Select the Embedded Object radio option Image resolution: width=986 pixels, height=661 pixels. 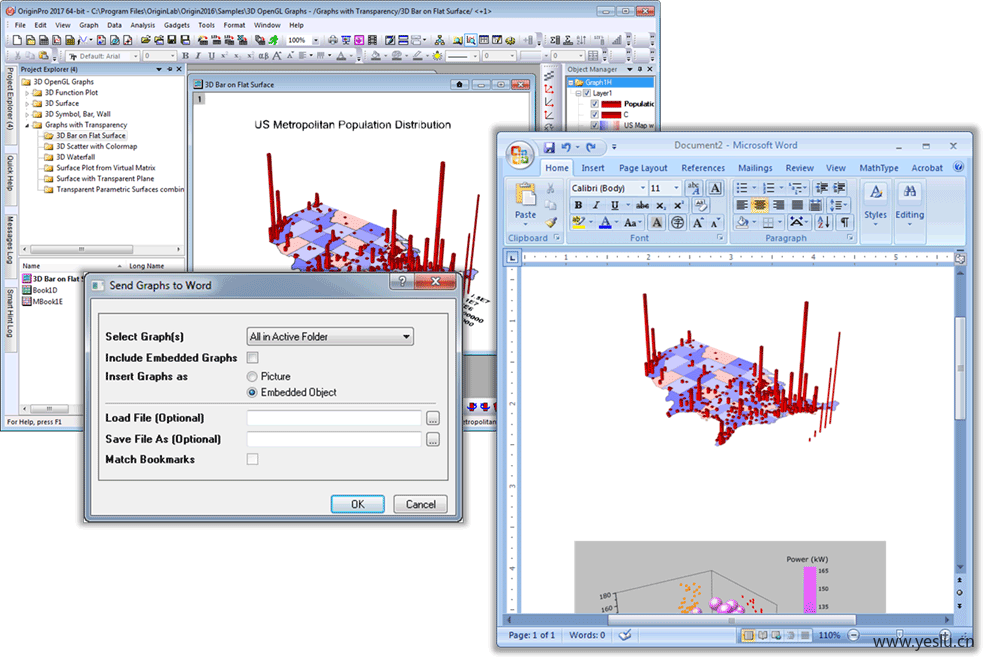point(252,392)
